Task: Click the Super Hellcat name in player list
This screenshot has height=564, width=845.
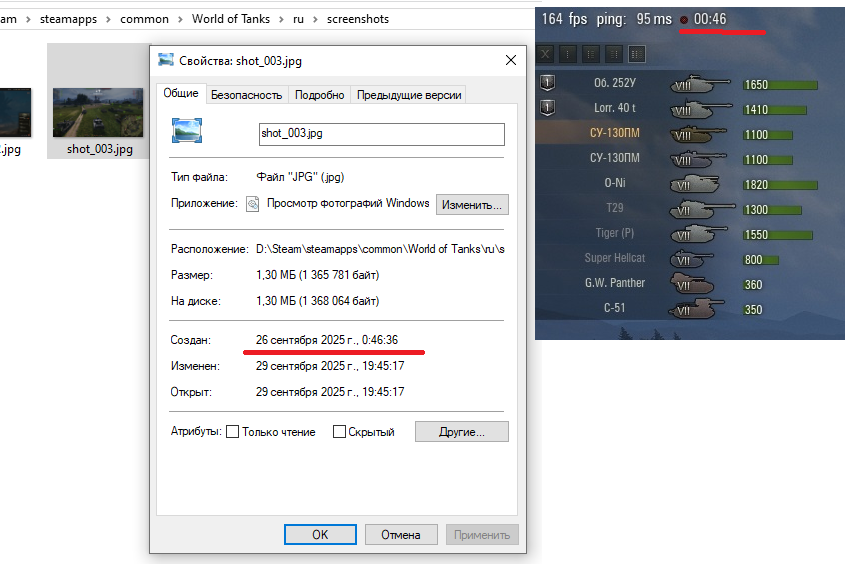Action: coord(614,257)
